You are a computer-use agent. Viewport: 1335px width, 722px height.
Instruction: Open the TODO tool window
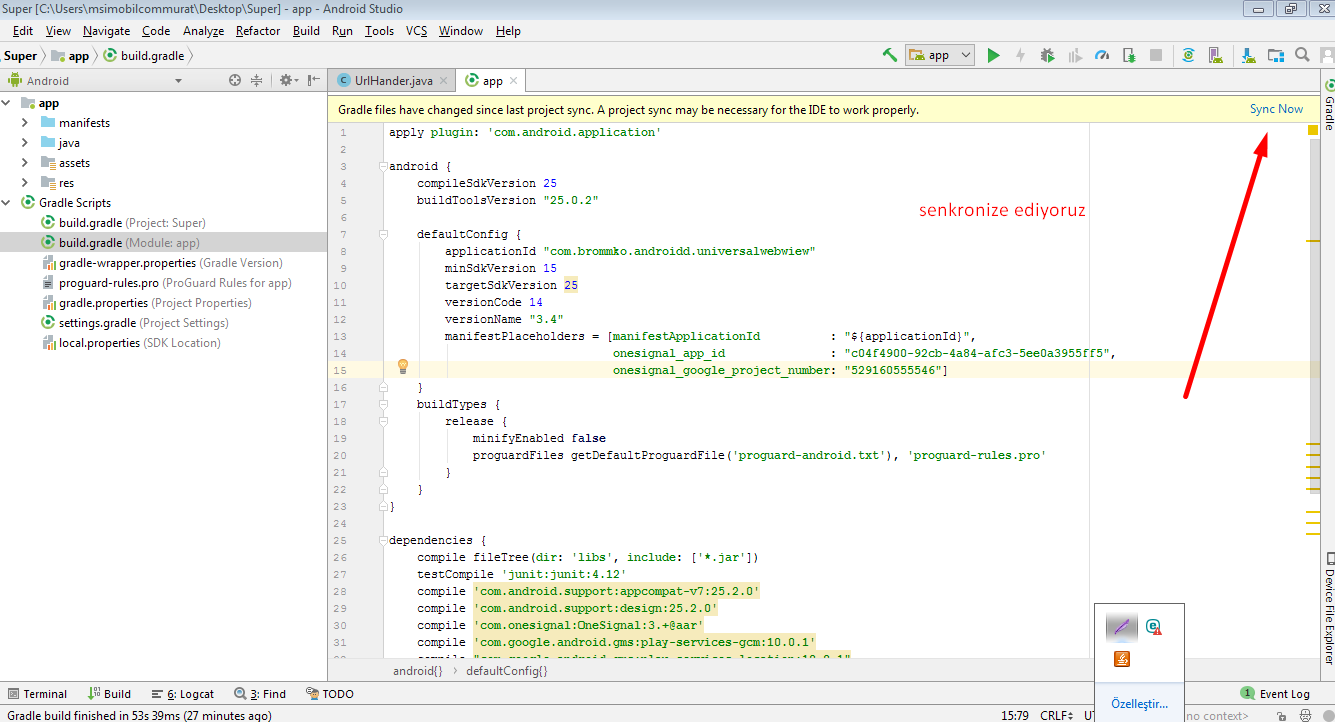(330, 693)
